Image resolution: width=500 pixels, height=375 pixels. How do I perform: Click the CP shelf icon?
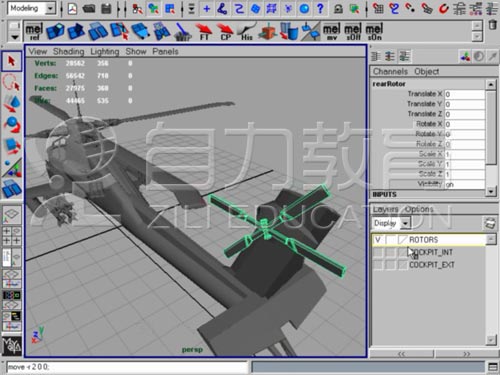pos(225,32)
